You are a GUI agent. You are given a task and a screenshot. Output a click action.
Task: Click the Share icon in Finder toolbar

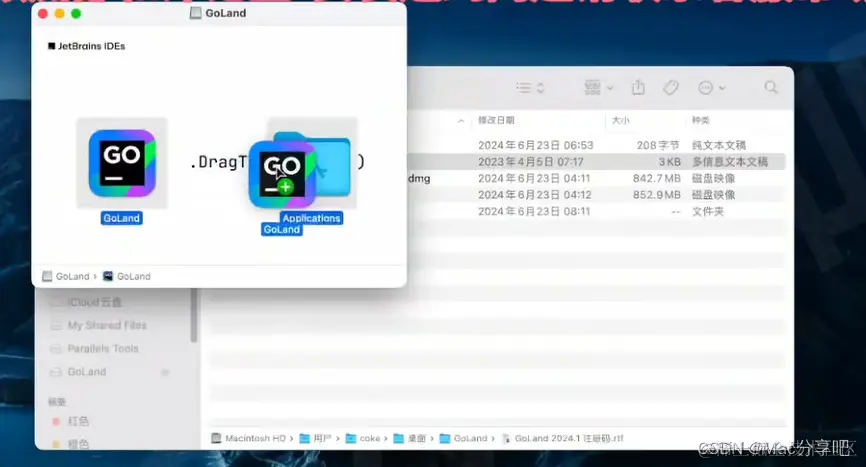click(638, 87)
